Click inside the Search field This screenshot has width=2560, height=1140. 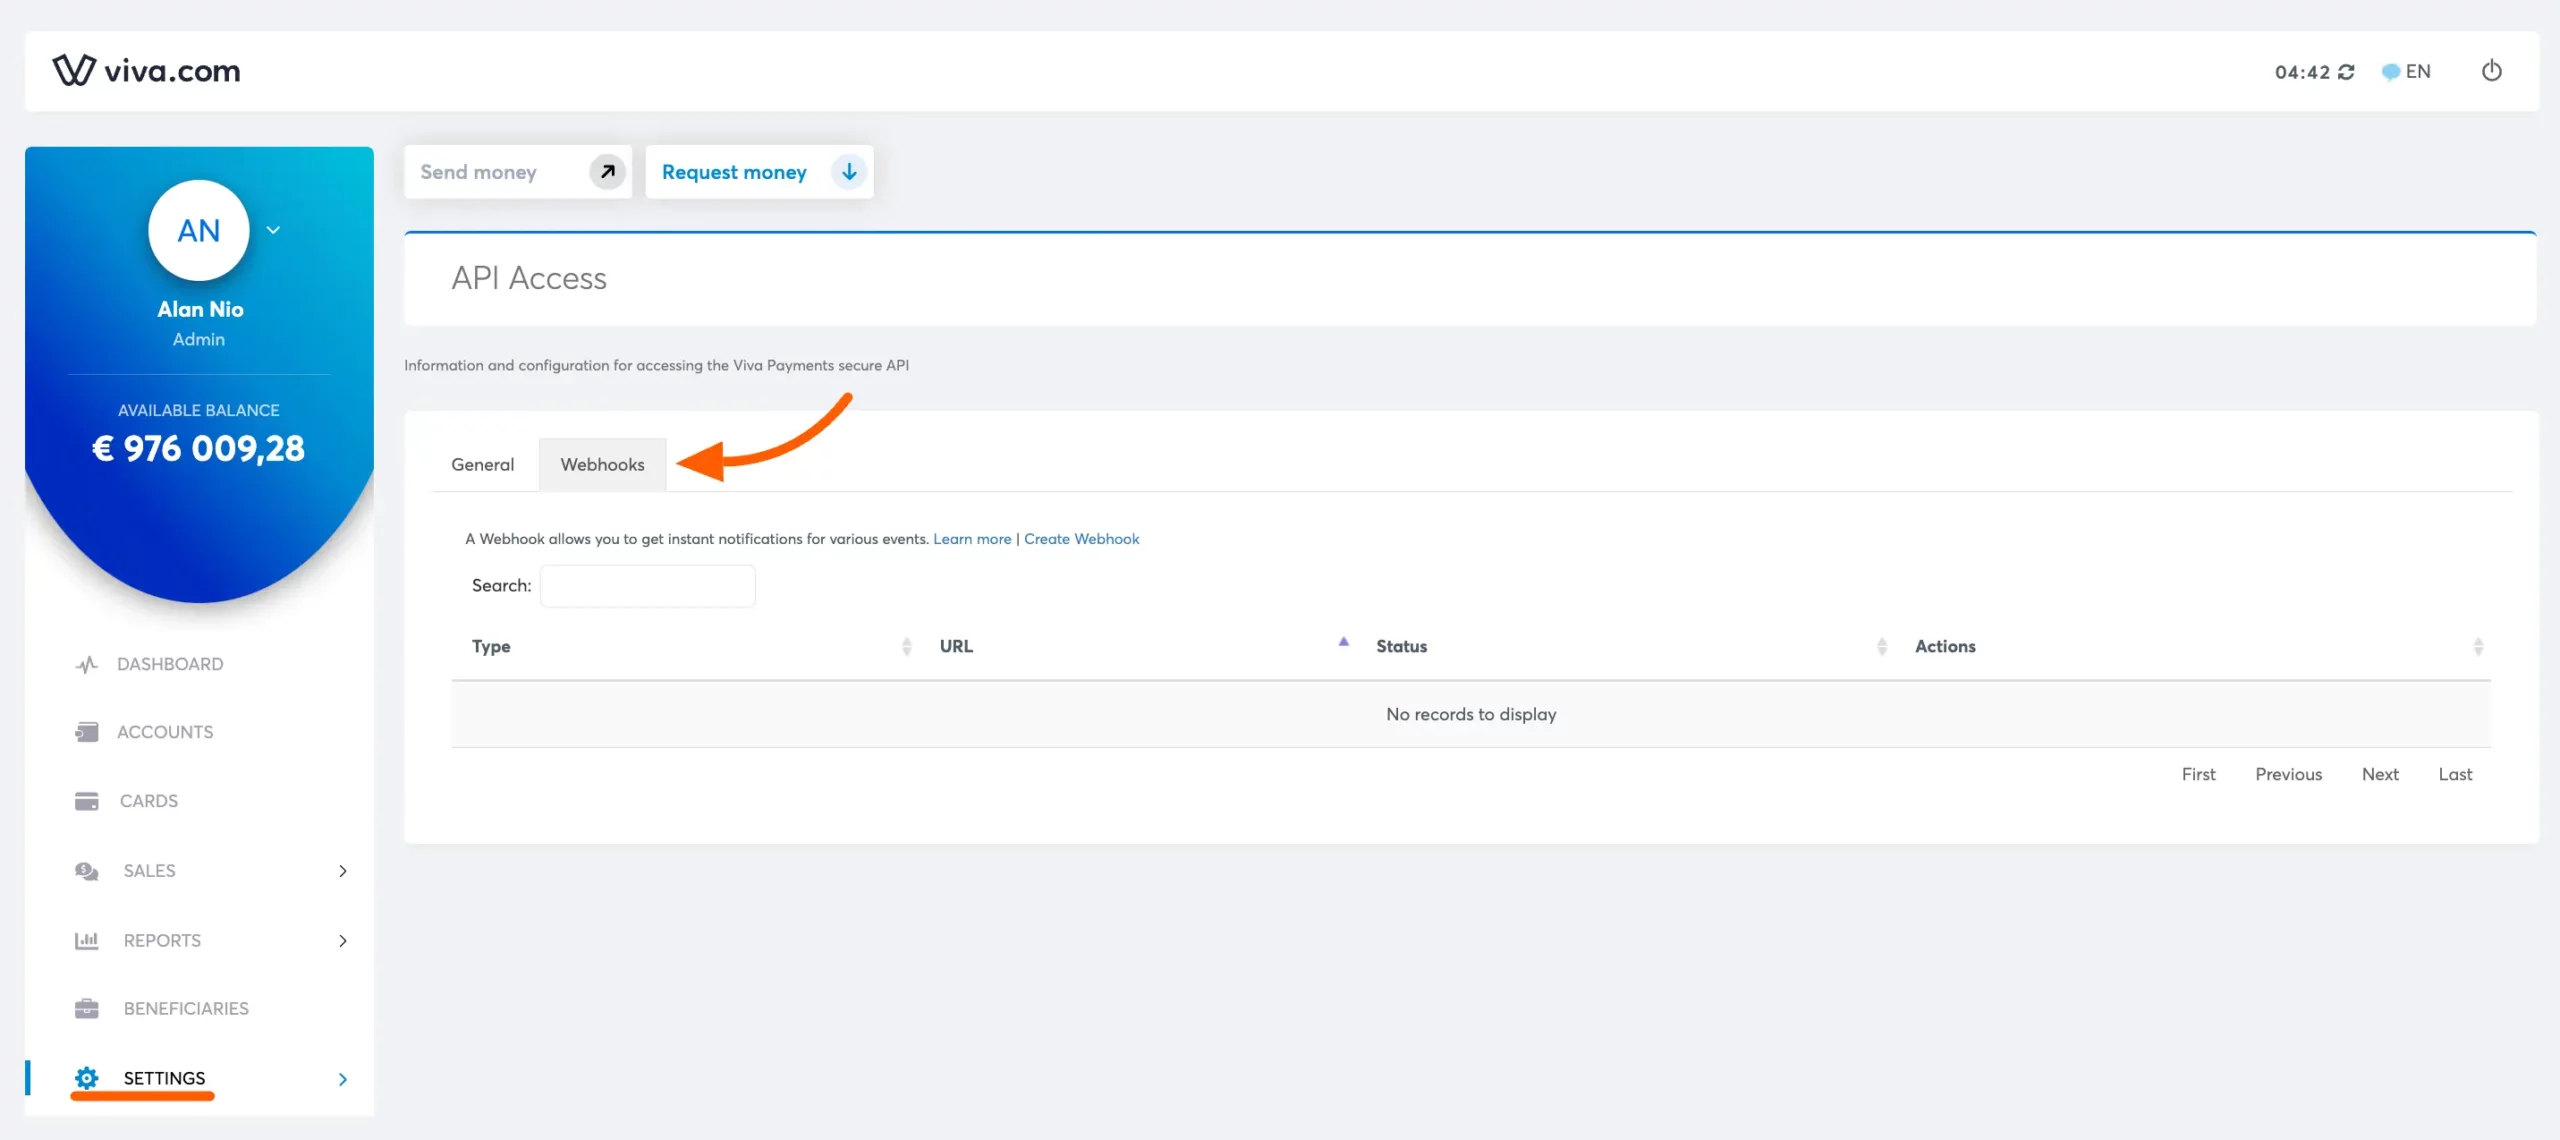(647, 585)
